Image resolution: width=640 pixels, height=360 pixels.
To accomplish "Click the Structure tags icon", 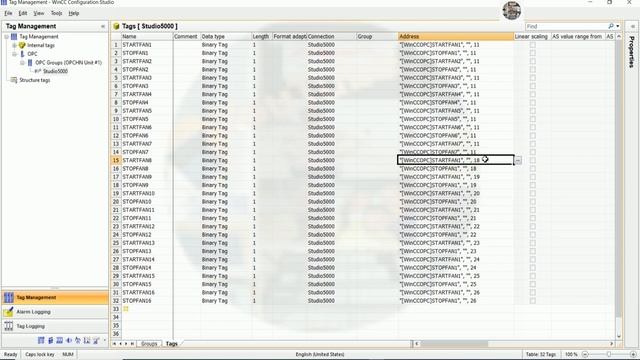I will (14, 80).
